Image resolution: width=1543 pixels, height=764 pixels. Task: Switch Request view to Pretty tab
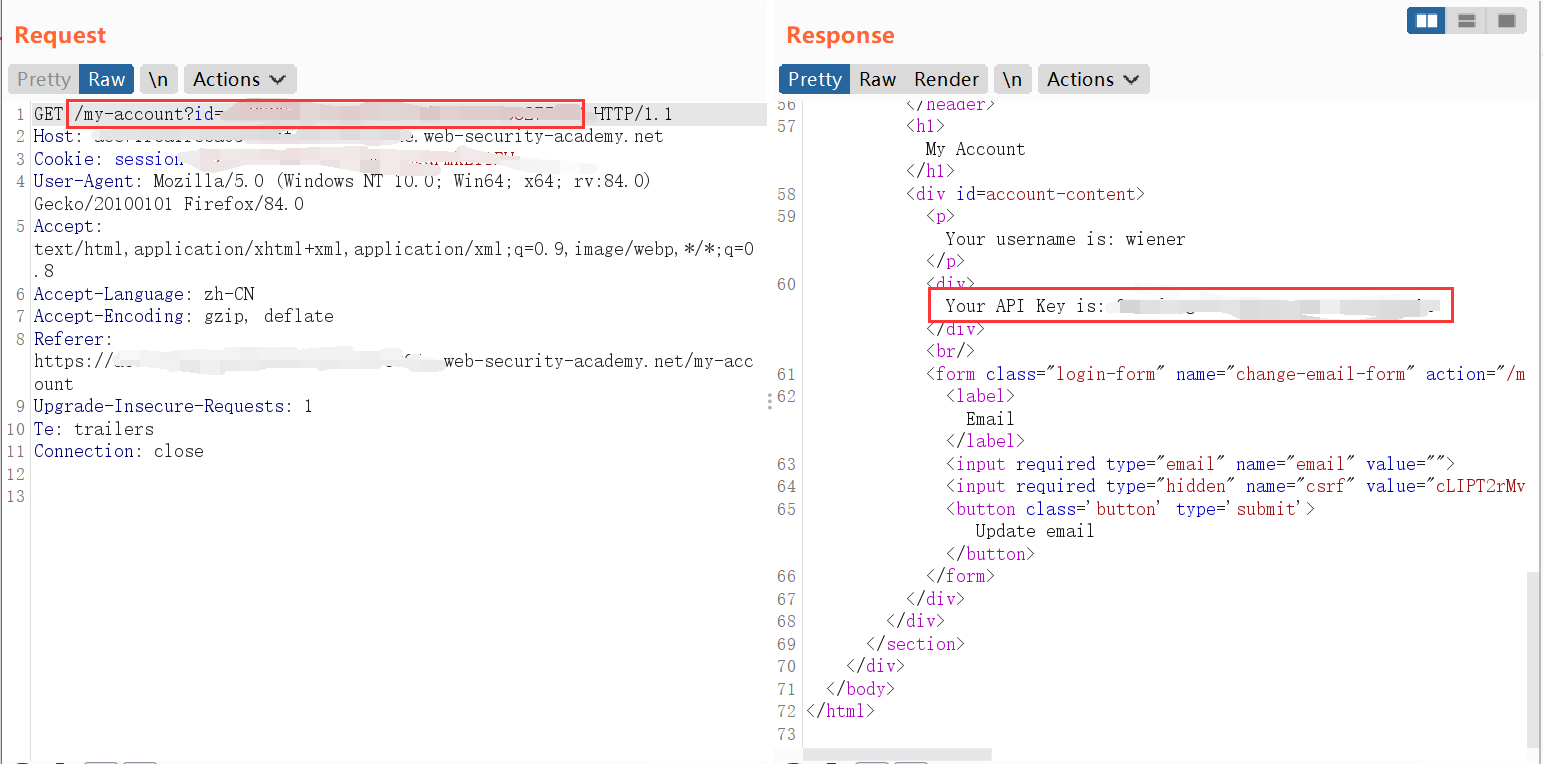44,79
